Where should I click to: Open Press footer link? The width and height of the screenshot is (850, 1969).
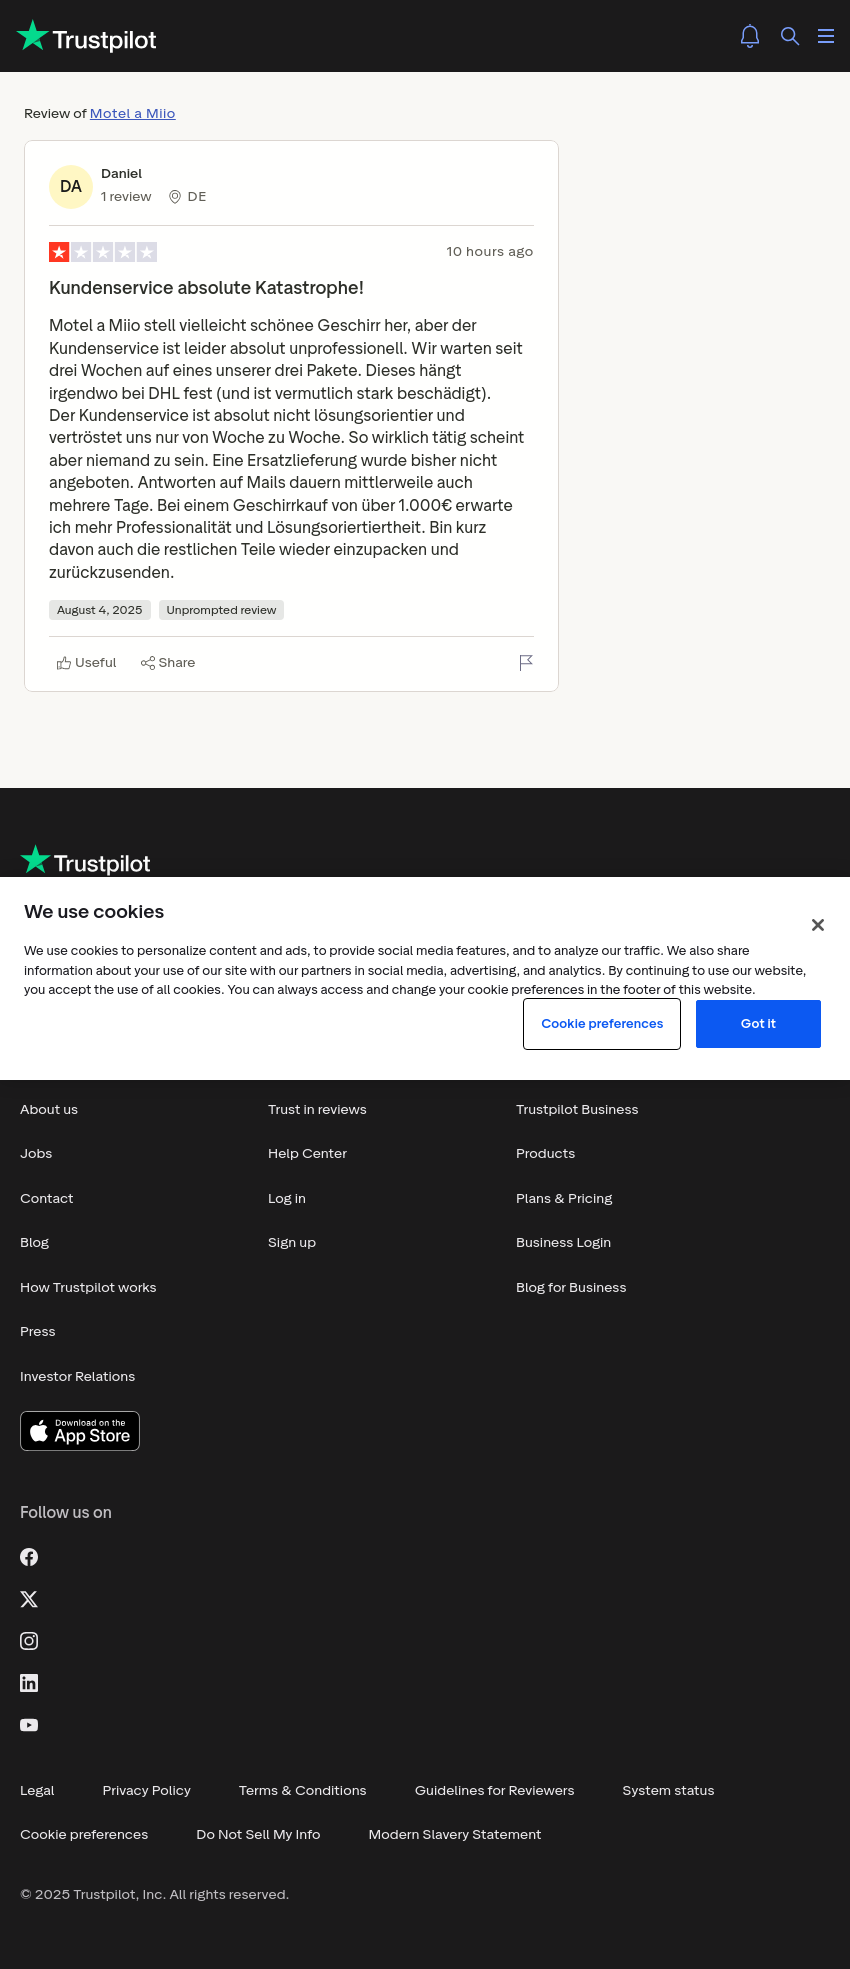click(38, 1332)
